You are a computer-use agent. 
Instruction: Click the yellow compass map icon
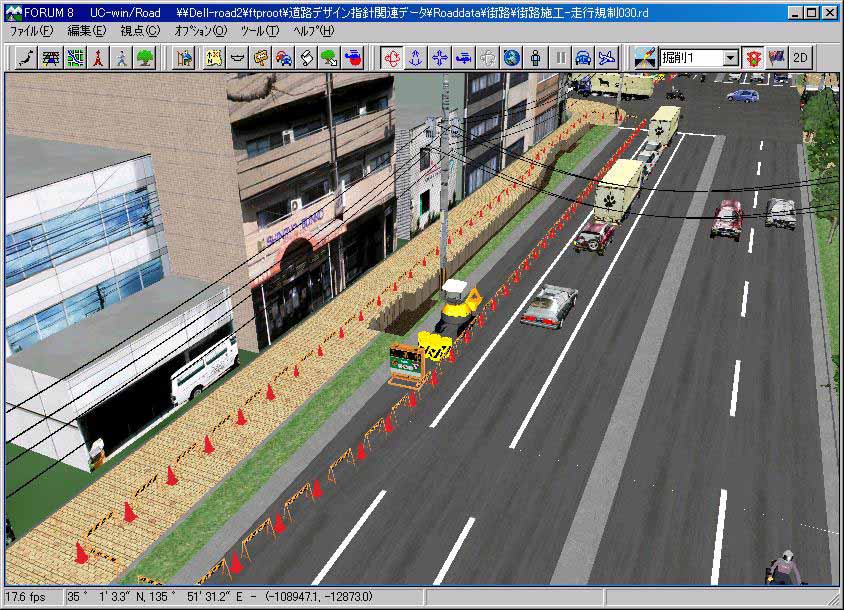click(214, 58)
